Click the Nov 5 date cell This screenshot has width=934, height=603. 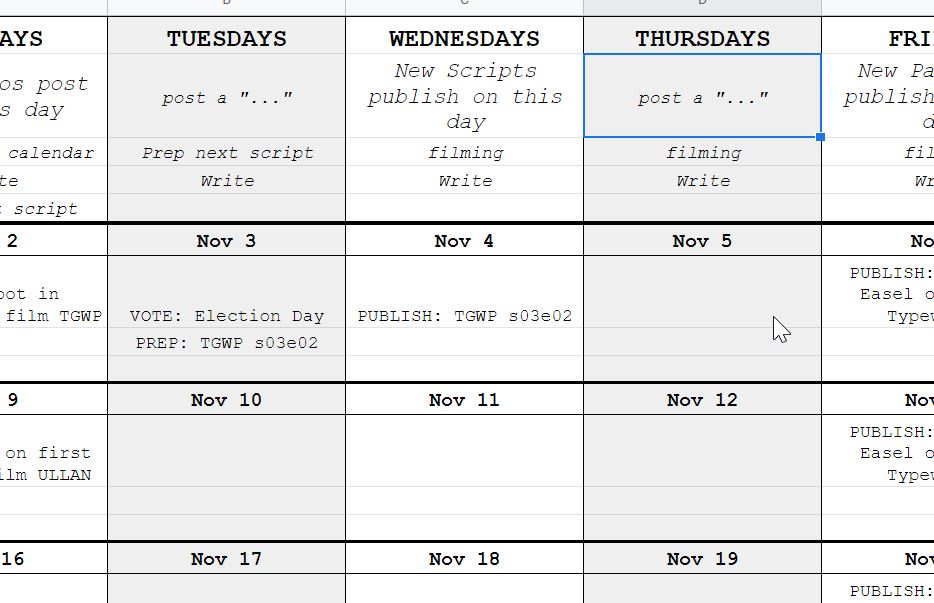click(x=702, y=241)
